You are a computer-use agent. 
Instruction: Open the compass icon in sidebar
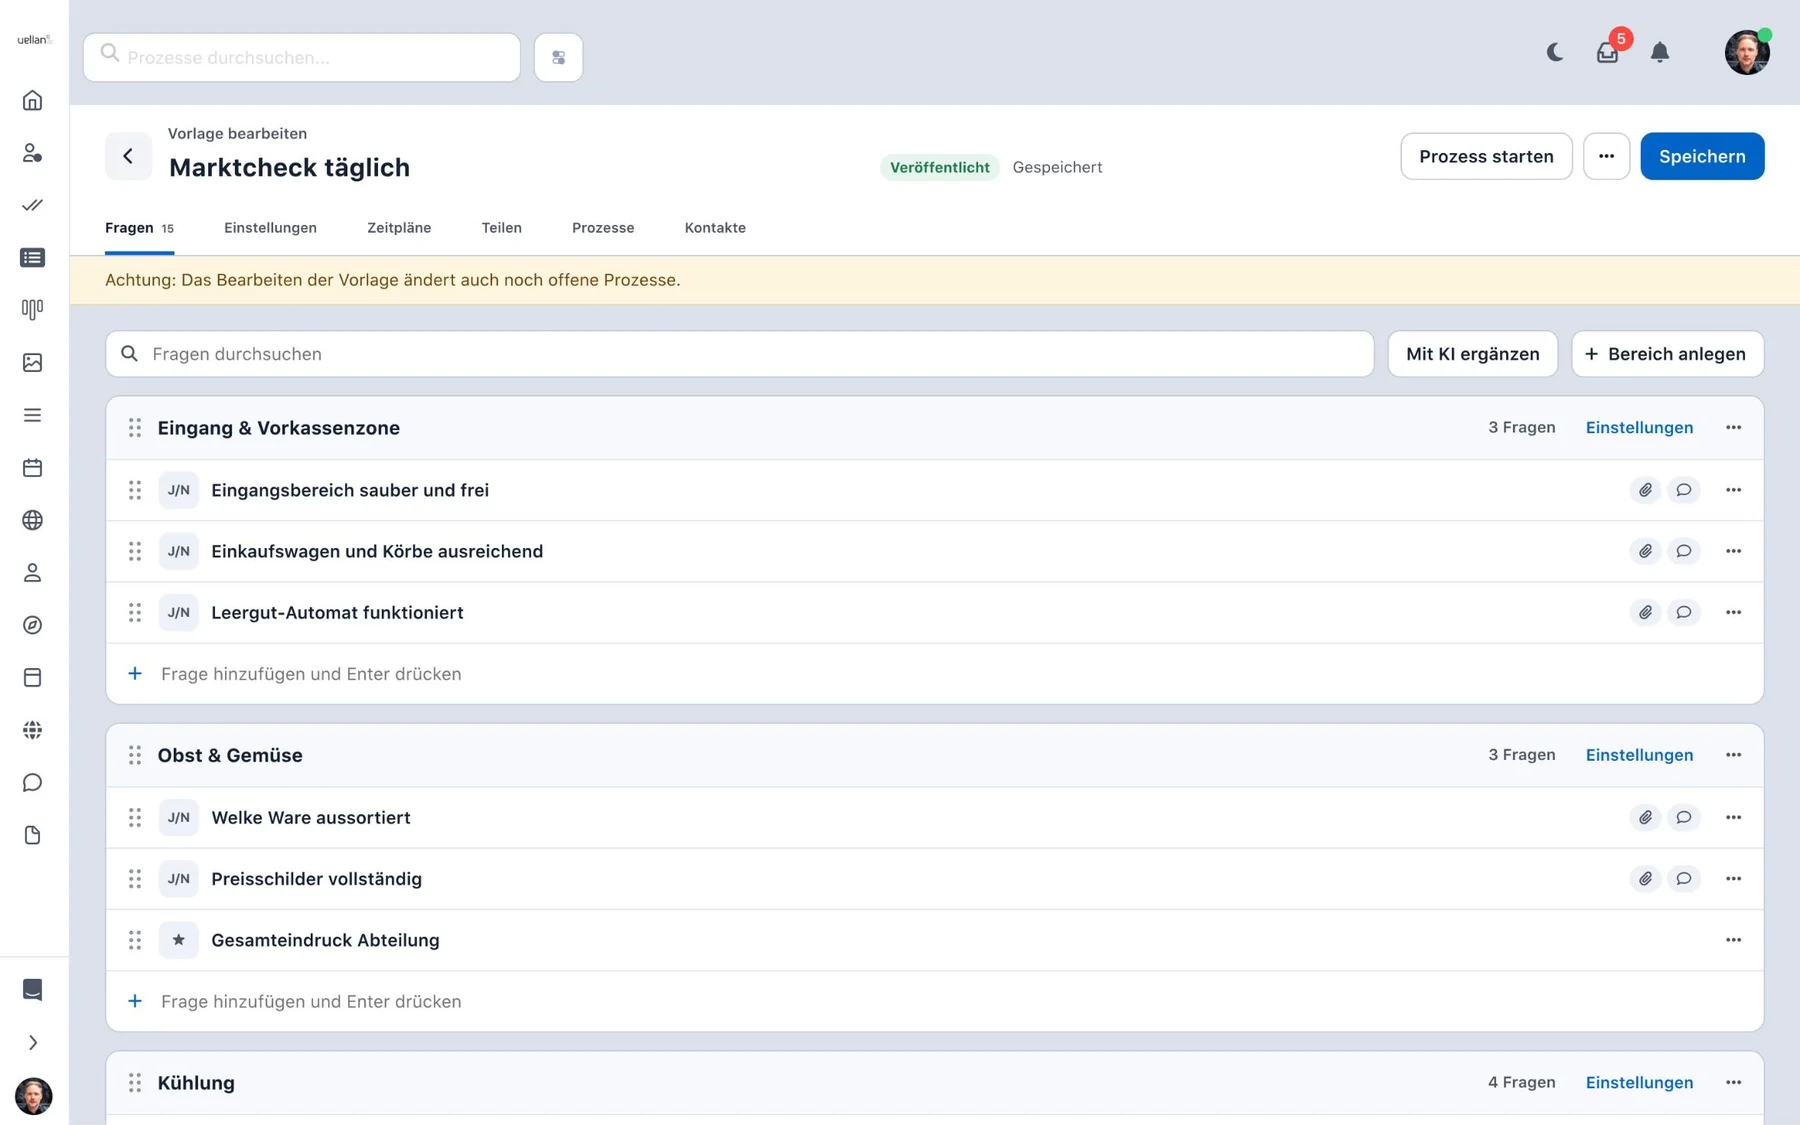(32, 625)
